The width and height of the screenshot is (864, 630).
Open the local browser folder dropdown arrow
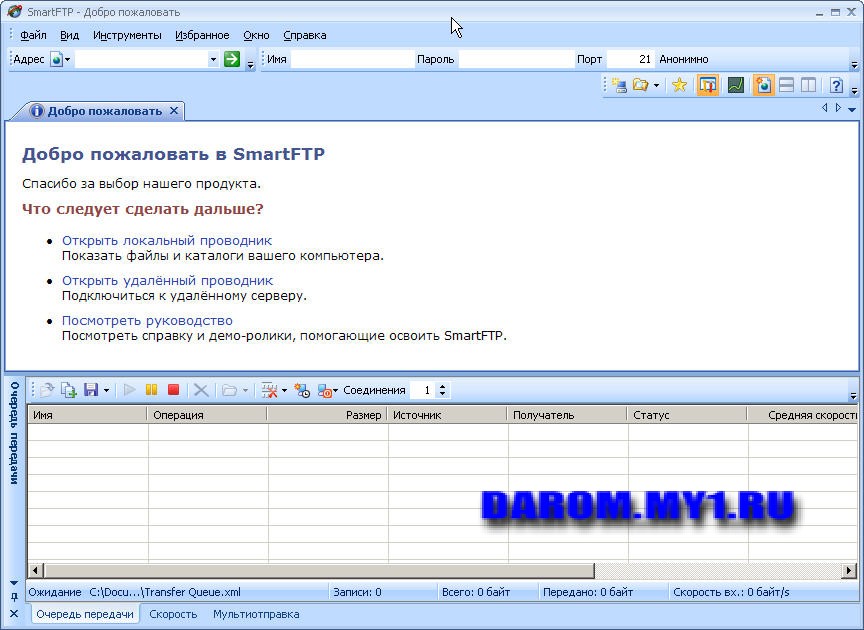coord(656,85)
